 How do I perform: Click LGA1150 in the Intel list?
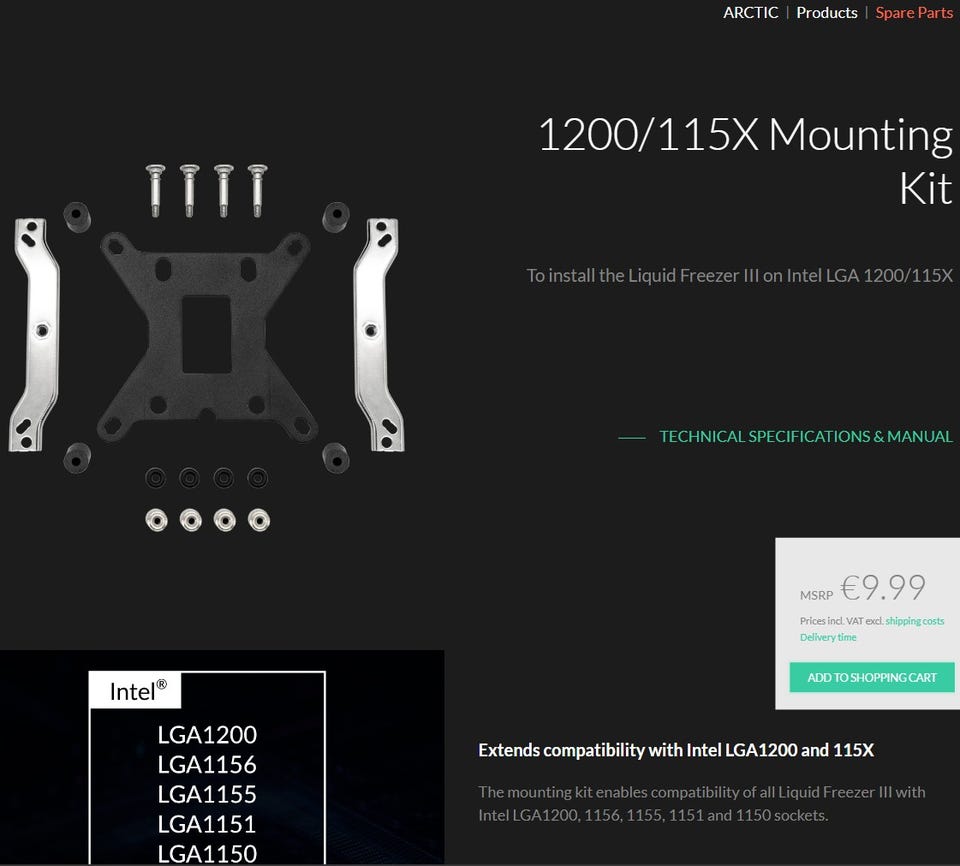pos(207,853)
